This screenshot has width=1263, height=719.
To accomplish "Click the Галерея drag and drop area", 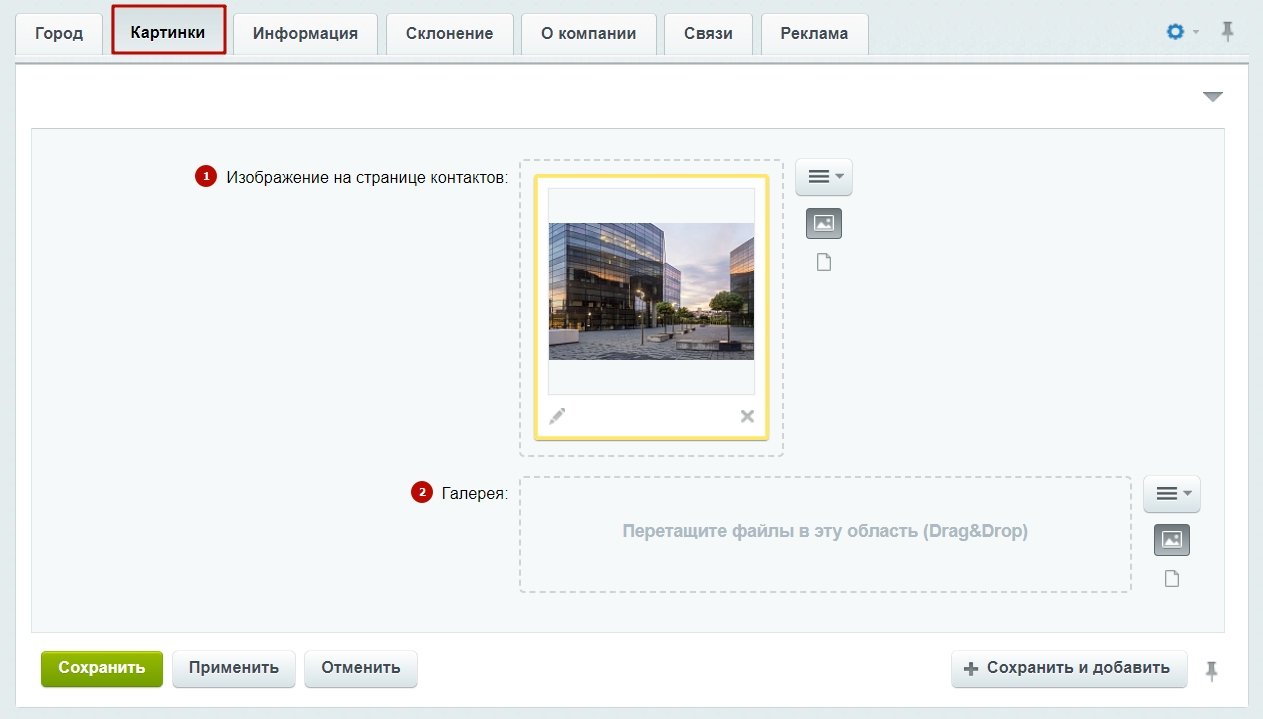I will [825, 534].
